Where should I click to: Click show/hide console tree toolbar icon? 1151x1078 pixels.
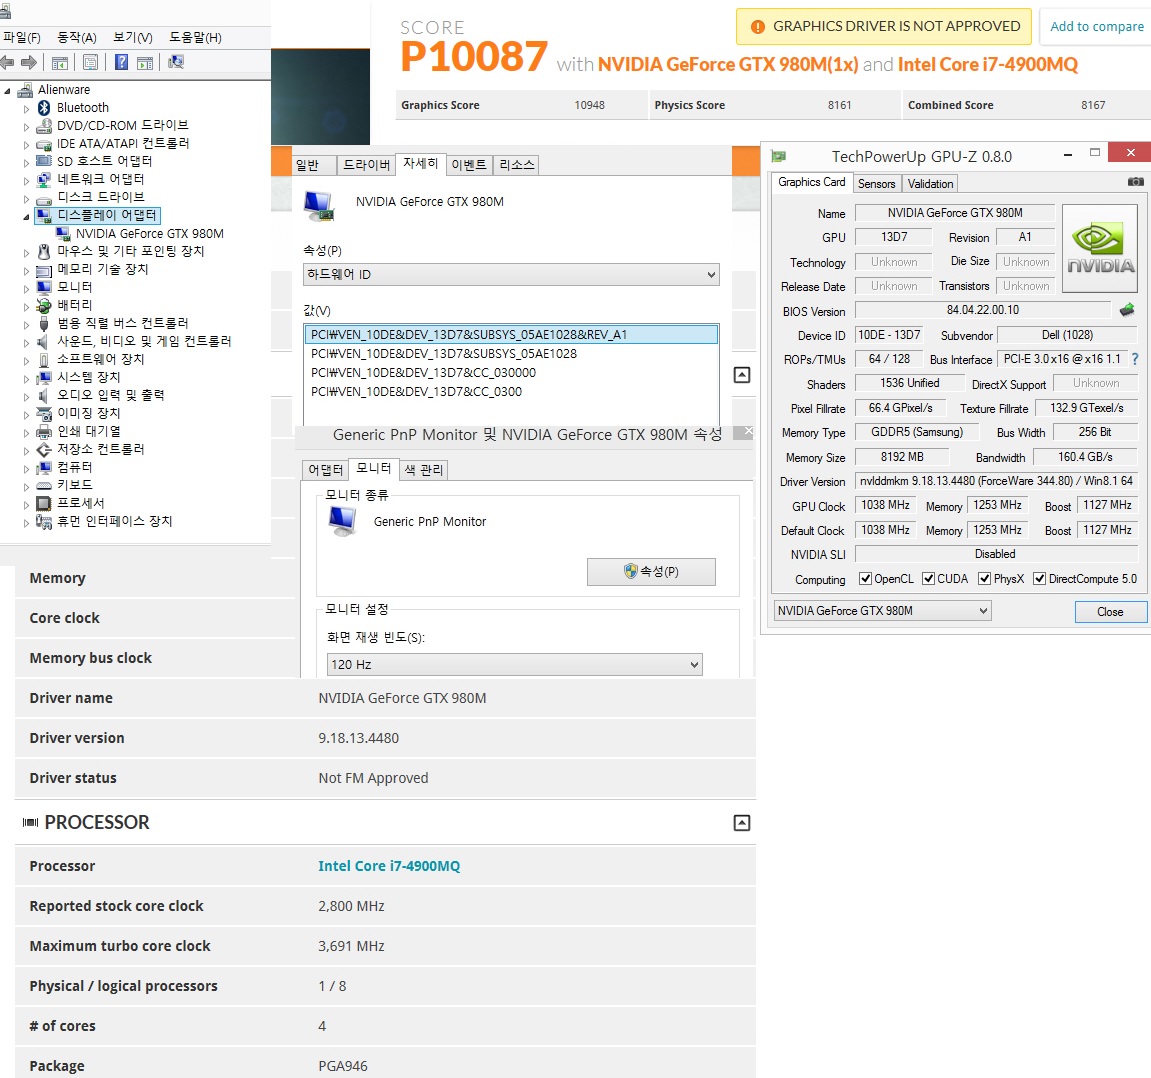click(x=60, y=63)
